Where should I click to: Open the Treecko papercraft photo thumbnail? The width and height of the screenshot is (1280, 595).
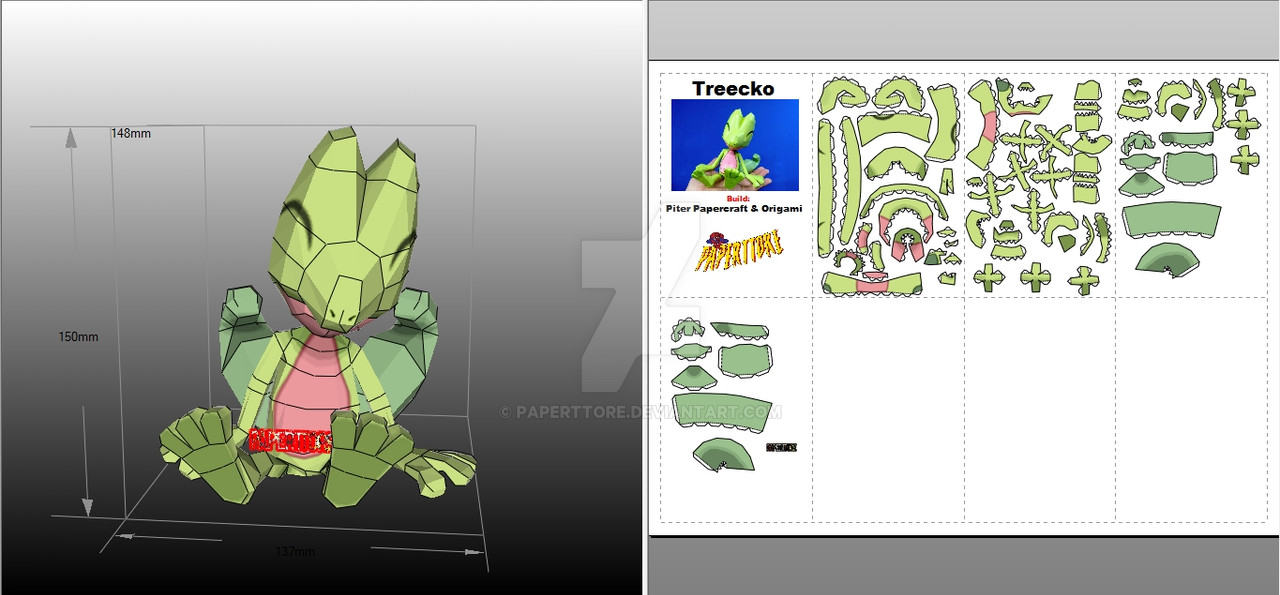[x=735, y=145]
